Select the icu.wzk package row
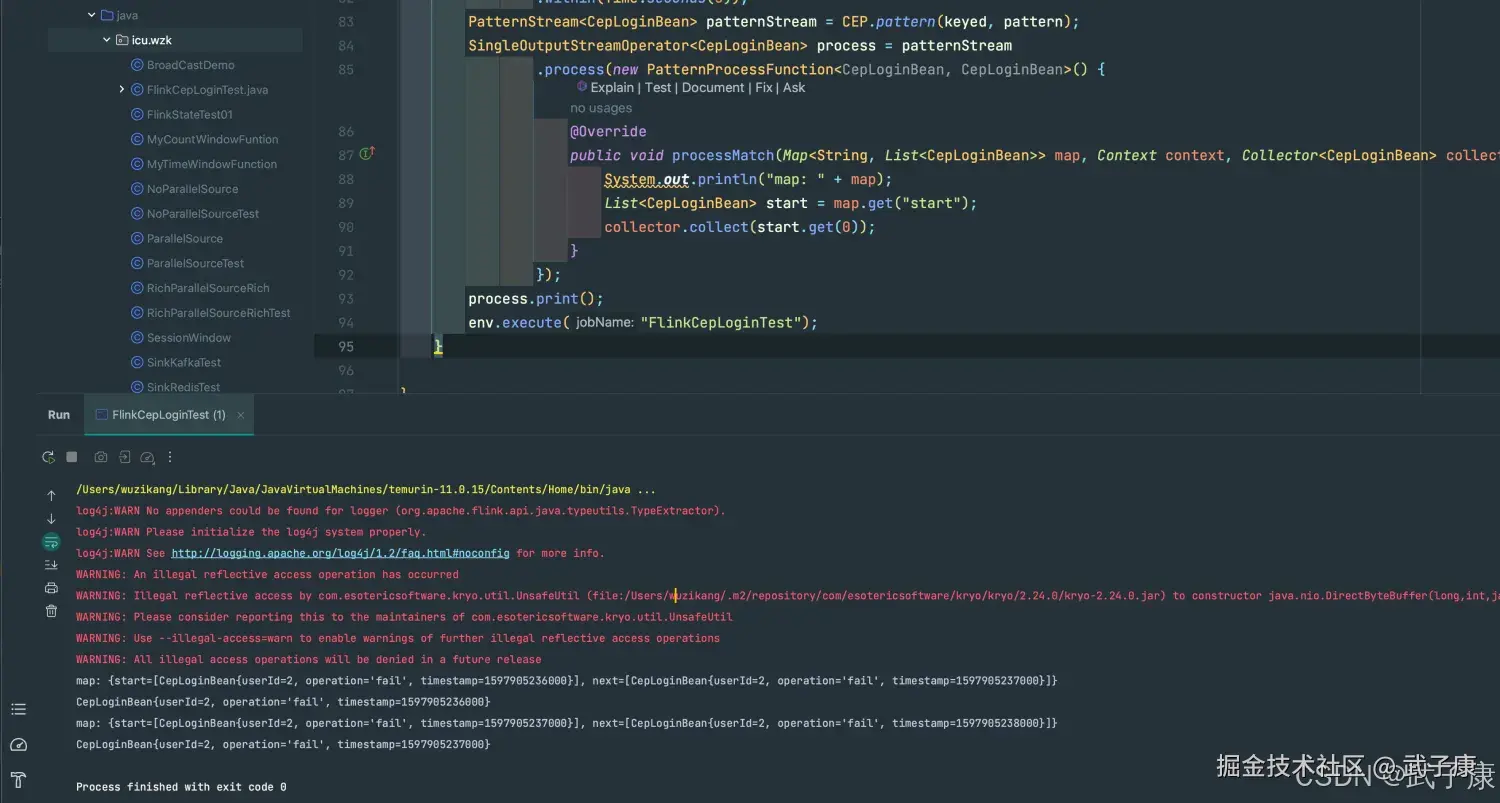Viewport: 1500px width, 803px height. pyautogui.click(x=175, y=40)
